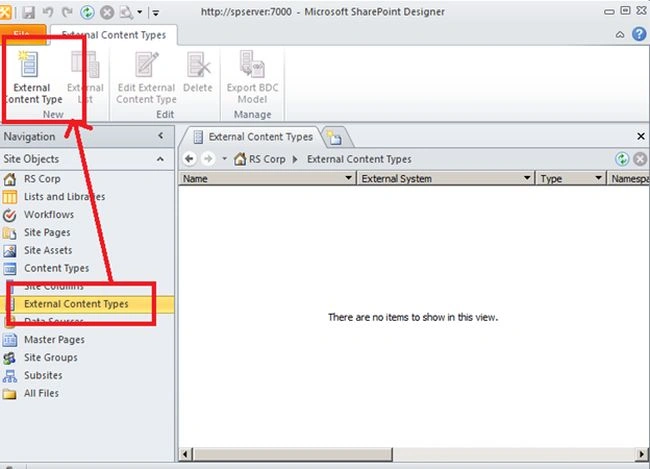Click the RS Corp home icon in navigation
The width and height of the screenshot is (650, 469).
[x=10, y=179]
